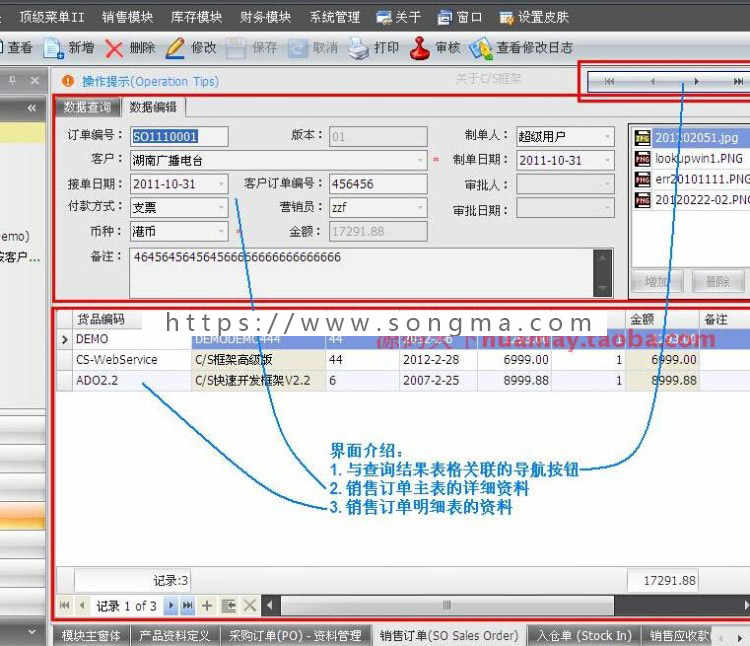Expand the 制单人 dropdown
The height and width of the screenshot is (646, 750).
[607, 137]
